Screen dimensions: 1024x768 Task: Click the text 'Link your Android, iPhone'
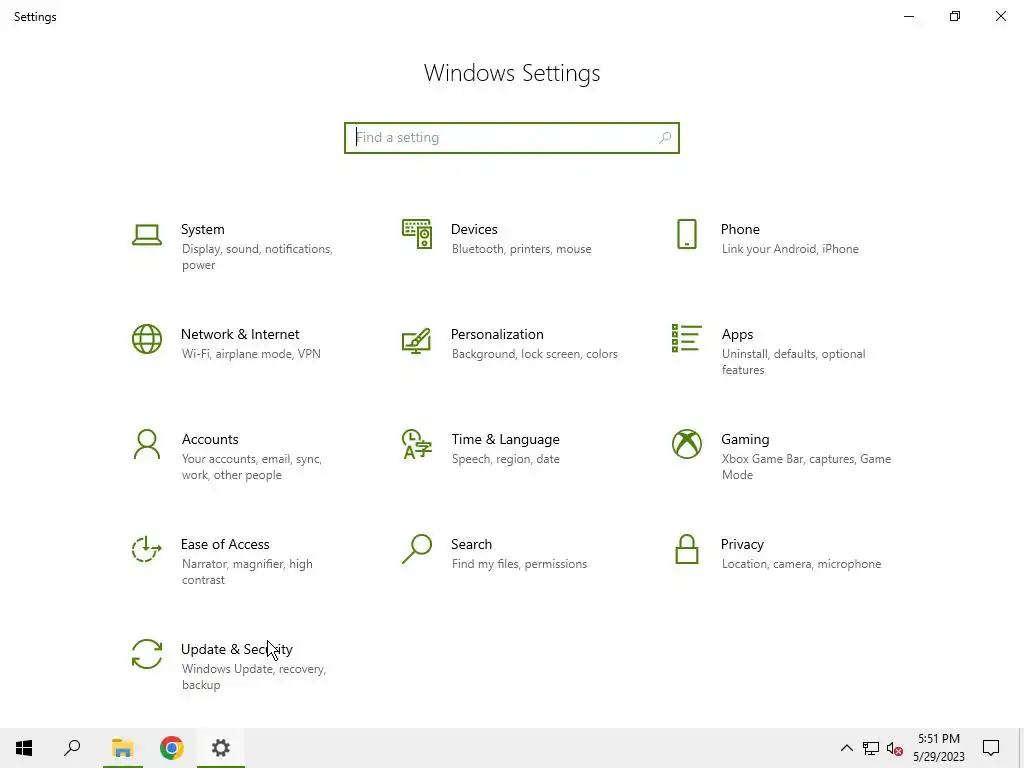pos(790,249)
